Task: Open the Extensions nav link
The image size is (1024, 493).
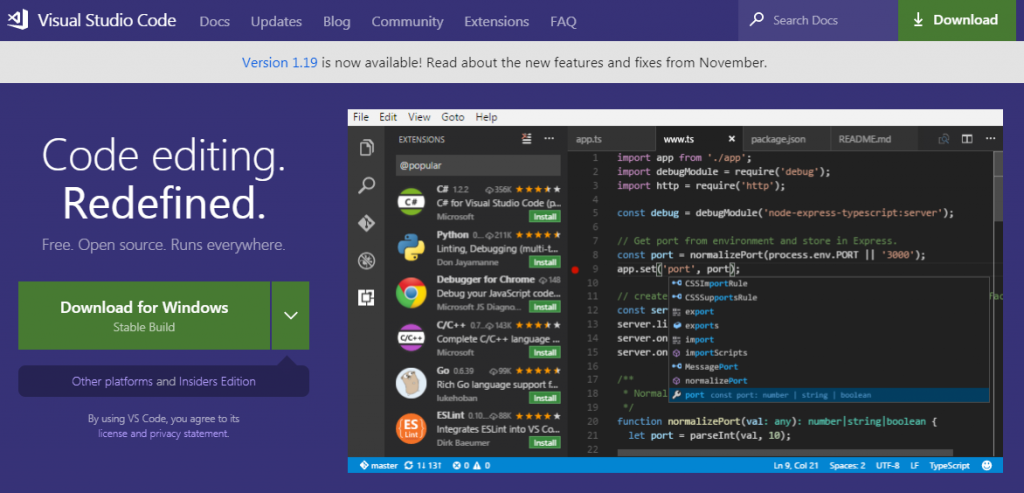Action: (x=496, y=22)
